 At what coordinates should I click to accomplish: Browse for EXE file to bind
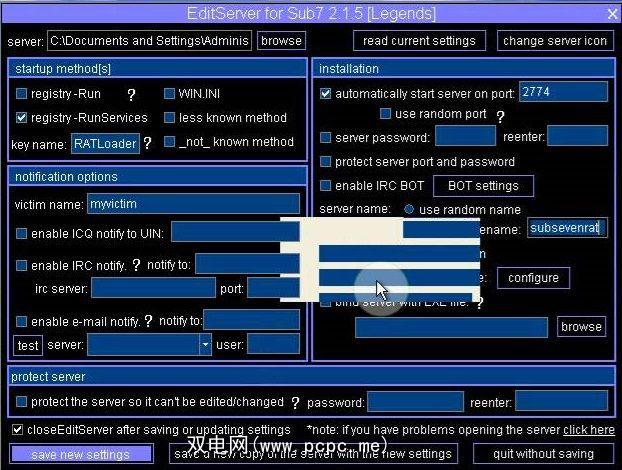[x=581, y=327]
